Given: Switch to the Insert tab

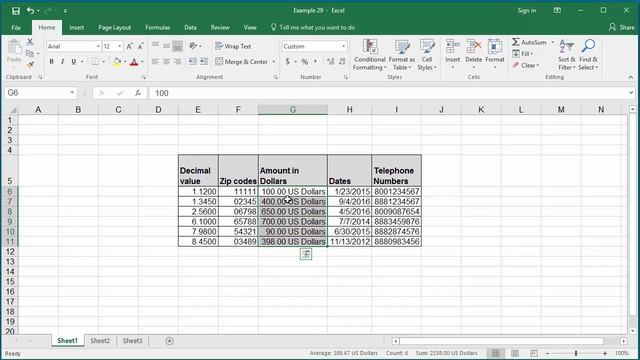Looking at the screenshot, I should coord(76,27).
